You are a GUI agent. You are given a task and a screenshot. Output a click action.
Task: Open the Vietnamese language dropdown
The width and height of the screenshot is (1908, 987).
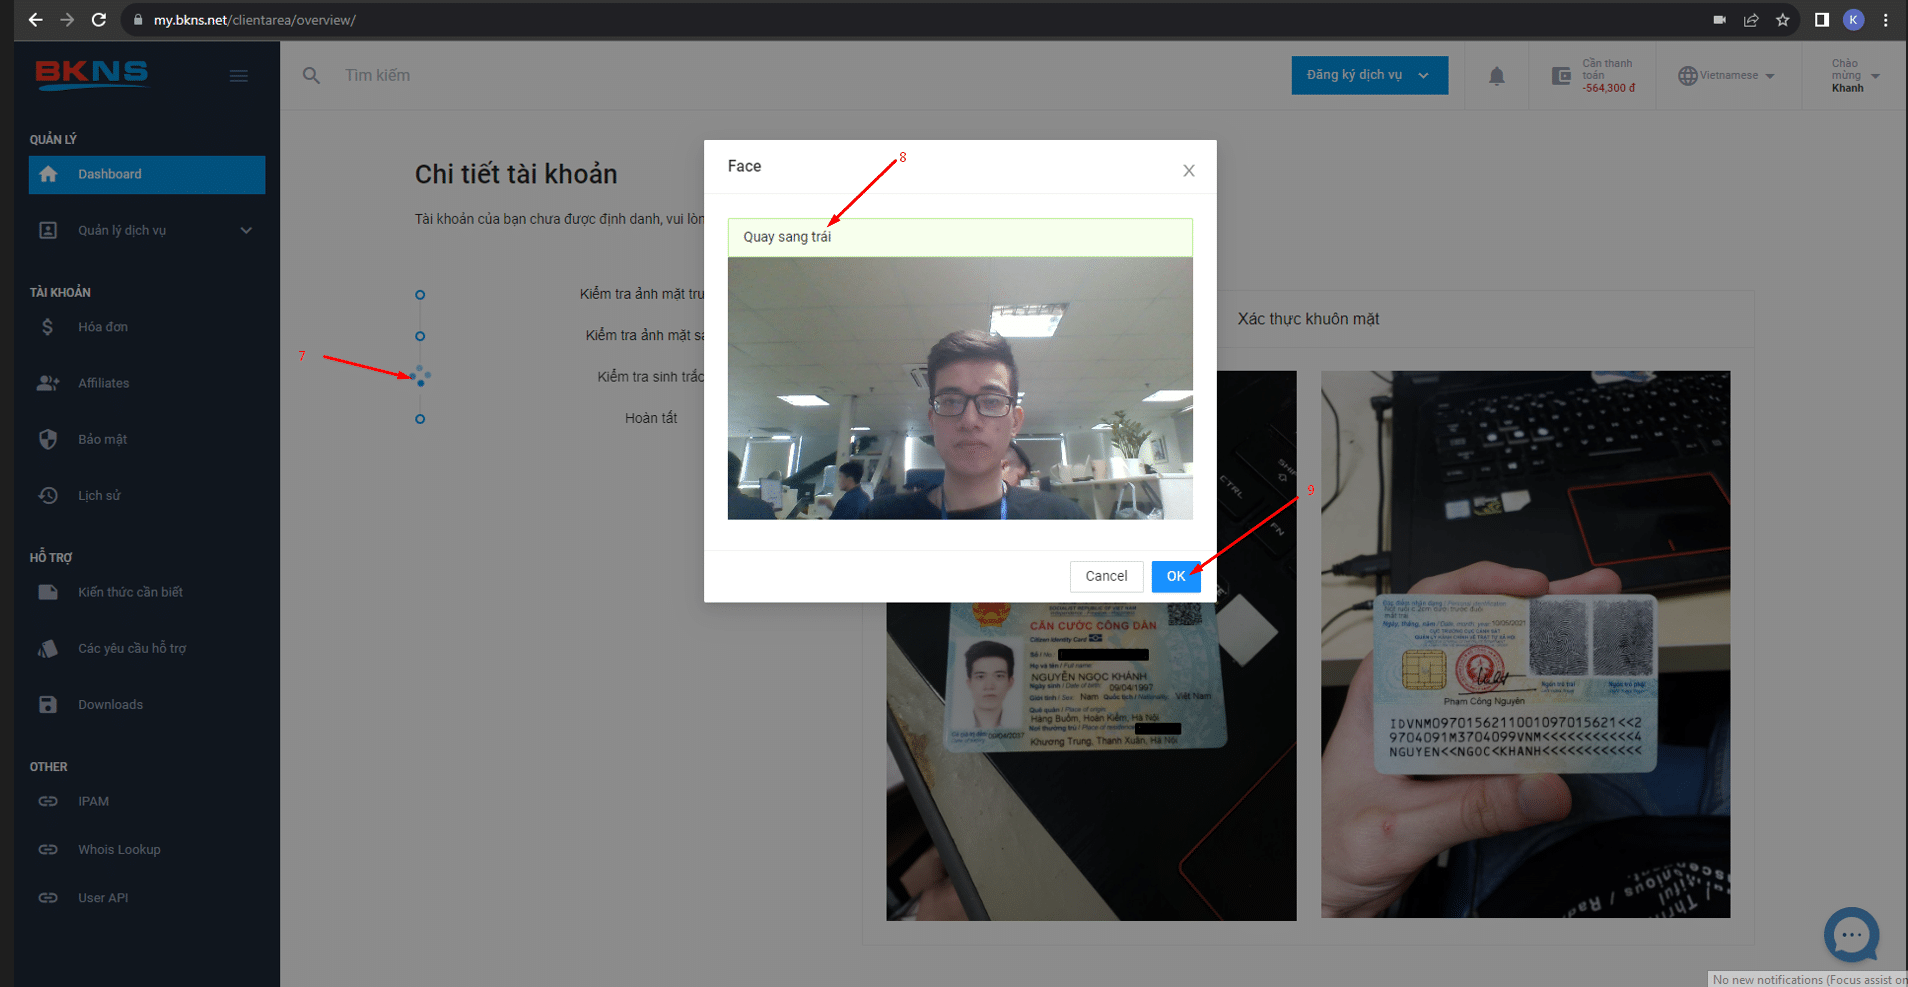click(x=1727, y=75)
